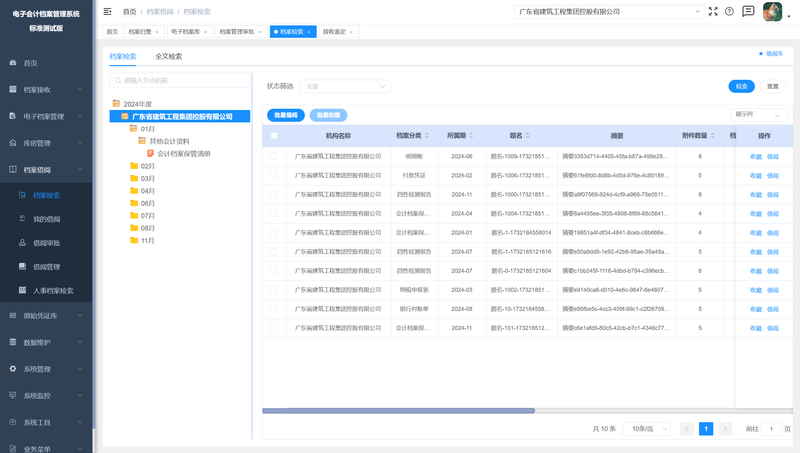Click the 批量收藏 button
Image resolution: width=800 pixels, height=453 pixels.
(328, 115)
